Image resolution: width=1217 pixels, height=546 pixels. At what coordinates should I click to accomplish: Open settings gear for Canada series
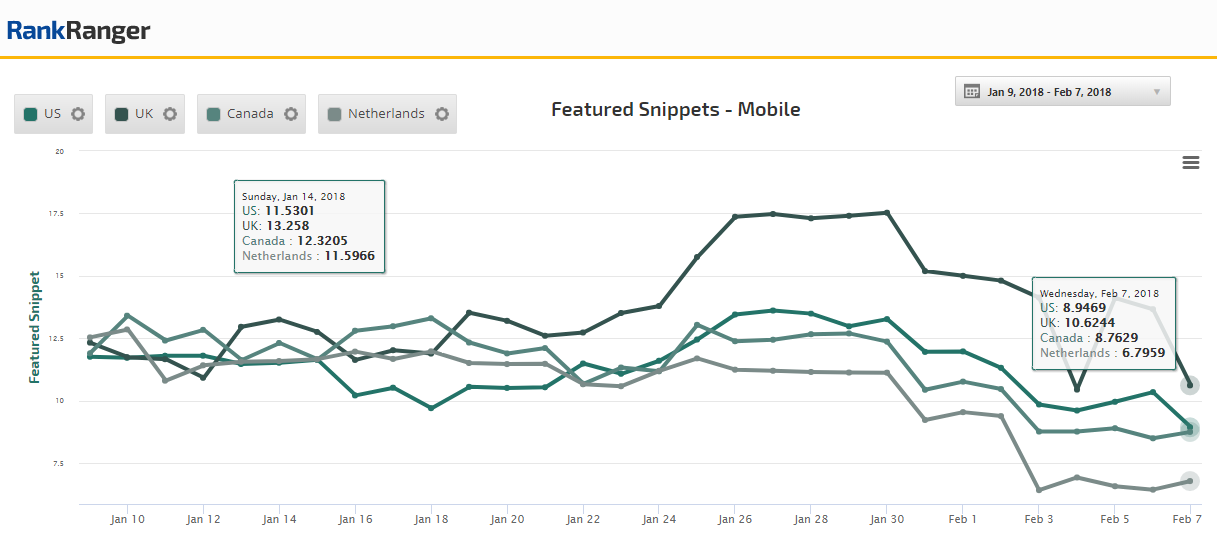point(291,114)
